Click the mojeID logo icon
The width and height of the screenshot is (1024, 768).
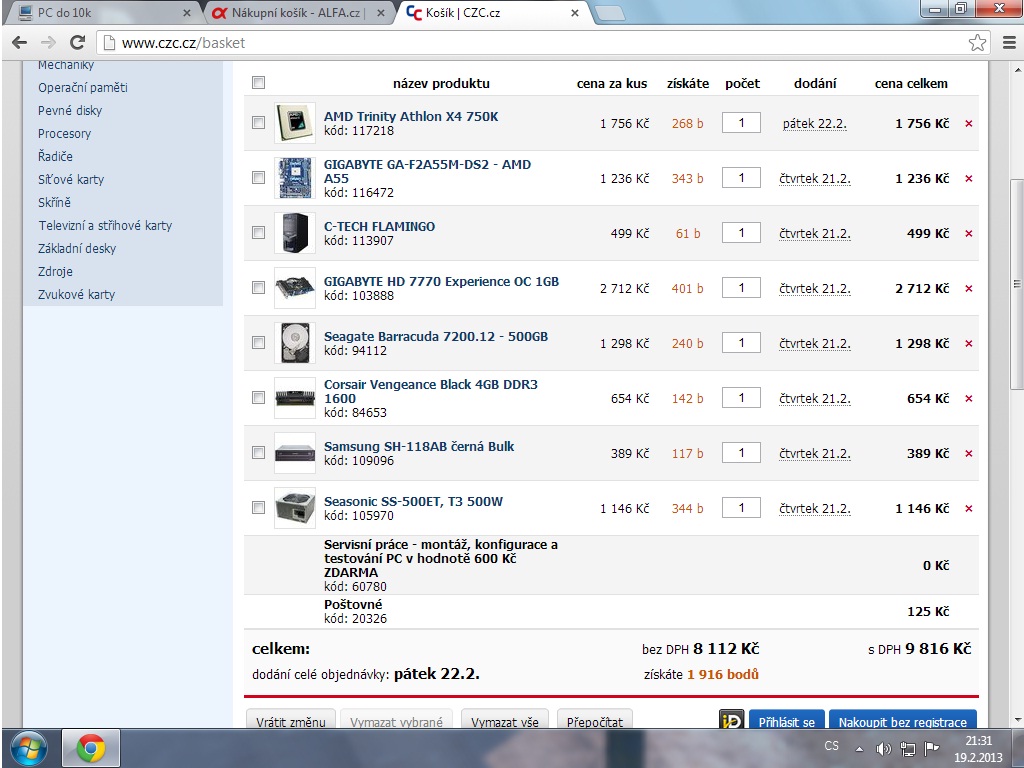pyautogui.click(x=732, y=720)
